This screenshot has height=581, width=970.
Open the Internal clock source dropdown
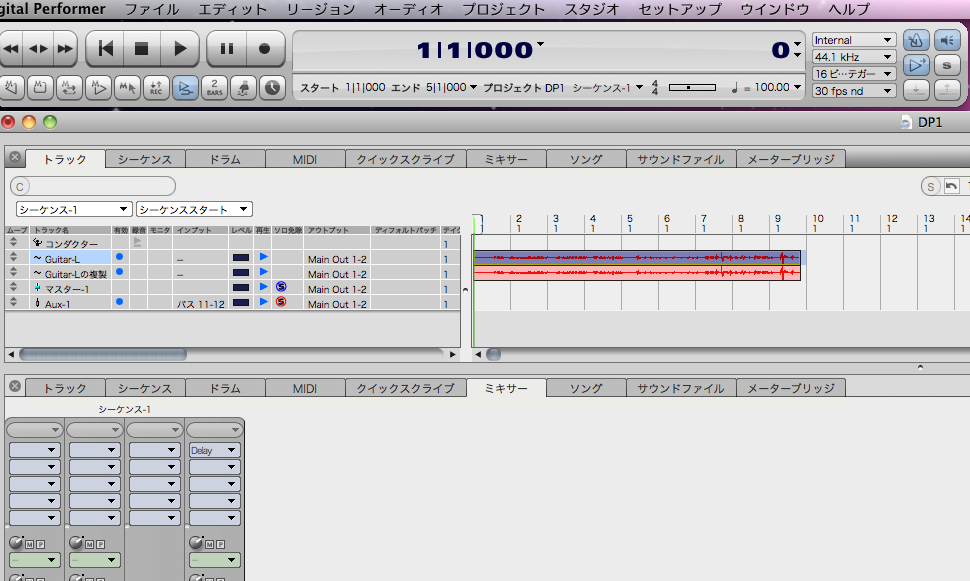[854, 40]
